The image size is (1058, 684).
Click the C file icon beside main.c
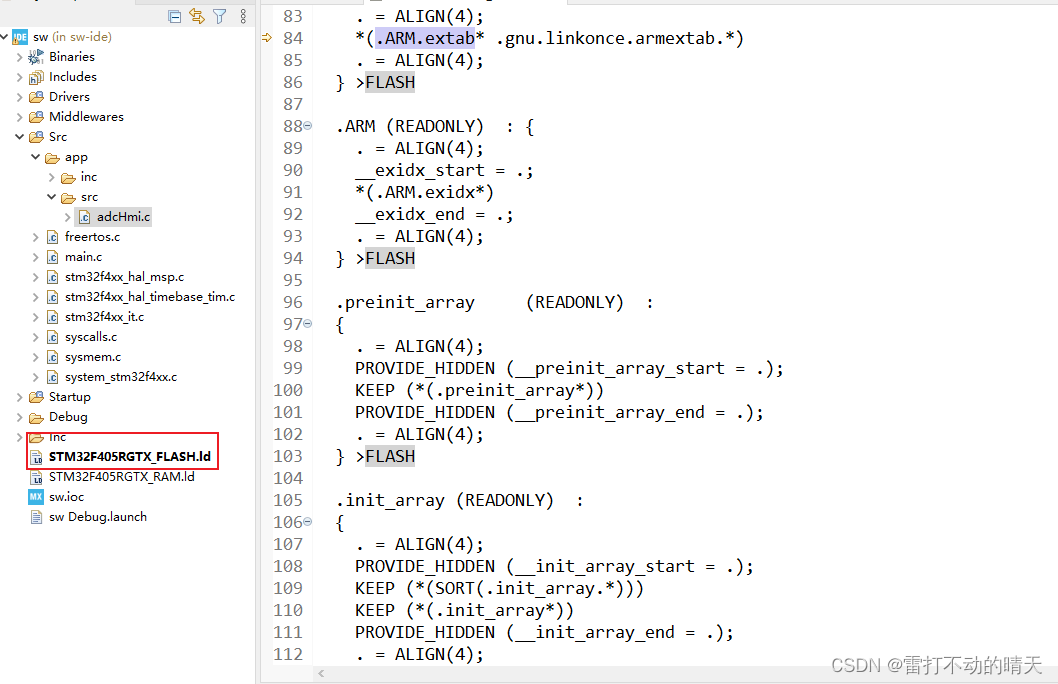pyautogui.click(x=51, y=256)
